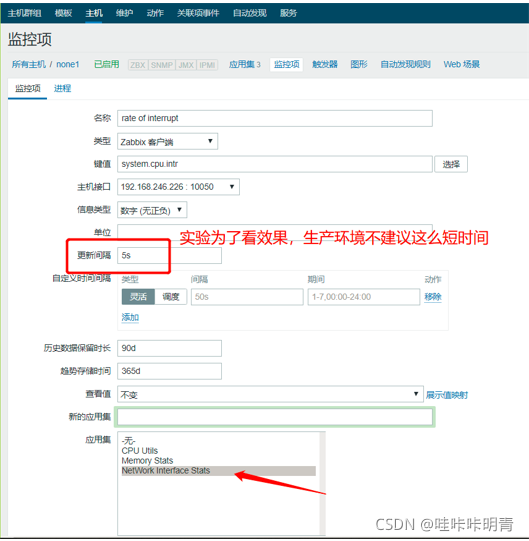Viewport: 529px width, 541px height.
Task: Open the 触发器 link
Action: click(x=325, y=65)
